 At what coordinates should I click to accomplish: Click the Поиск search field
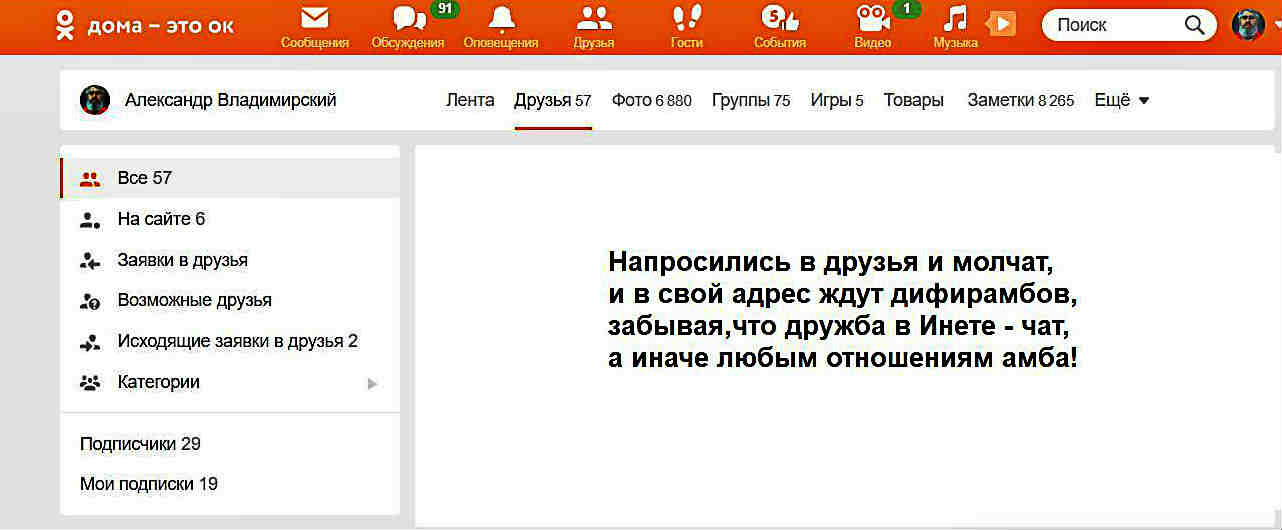1130,25
